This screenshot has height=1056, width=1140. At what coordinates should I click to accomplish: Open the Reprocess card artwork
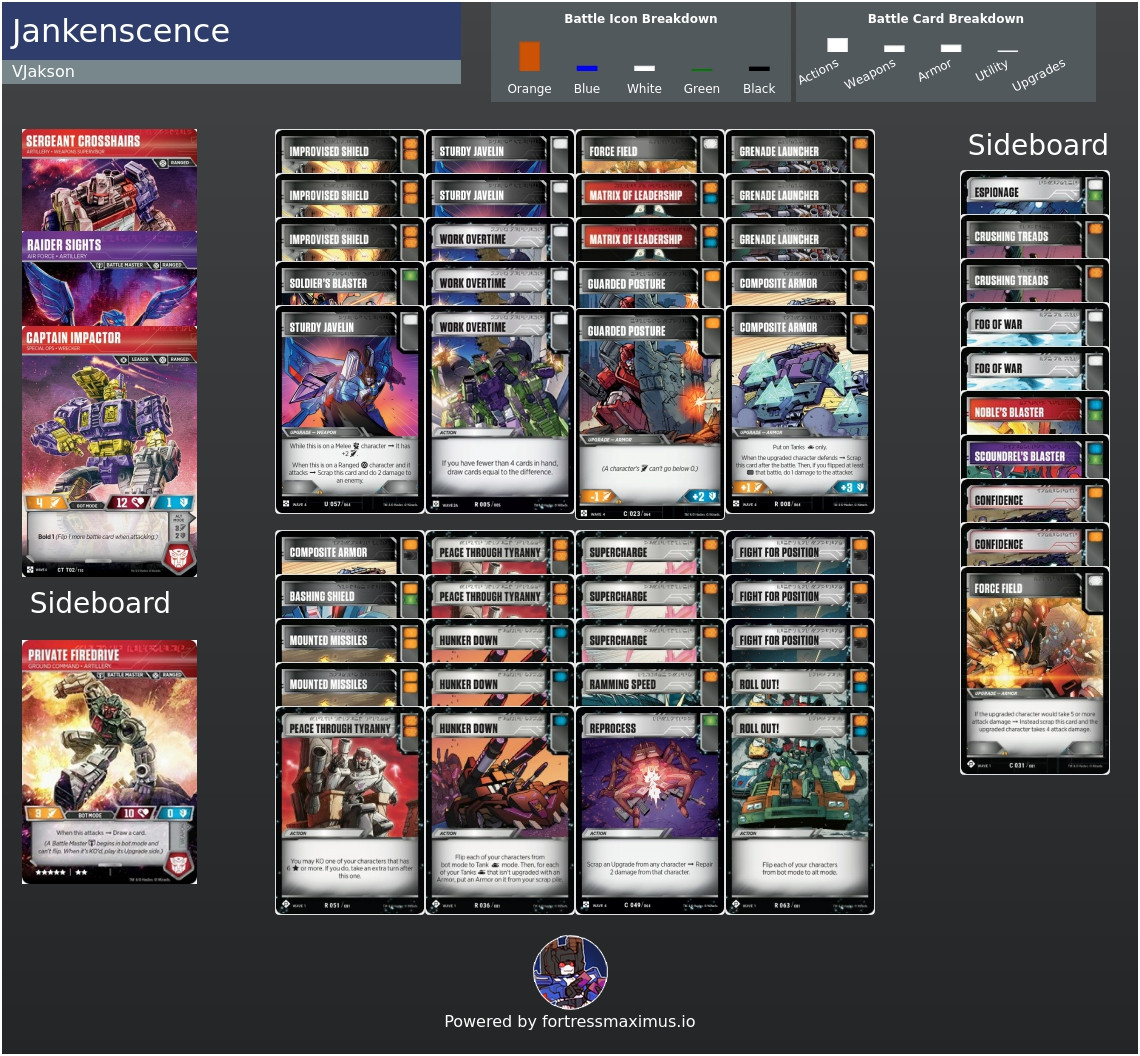650,785
